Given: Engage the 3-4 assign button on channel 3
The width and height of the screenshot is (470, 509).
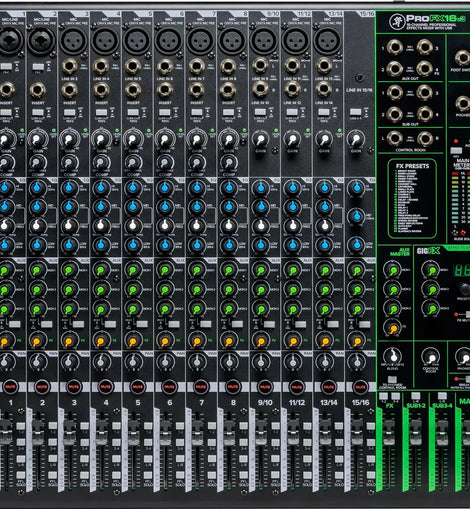Looking at the screenshot, I should pyautogui.click(x=84, y=442).
